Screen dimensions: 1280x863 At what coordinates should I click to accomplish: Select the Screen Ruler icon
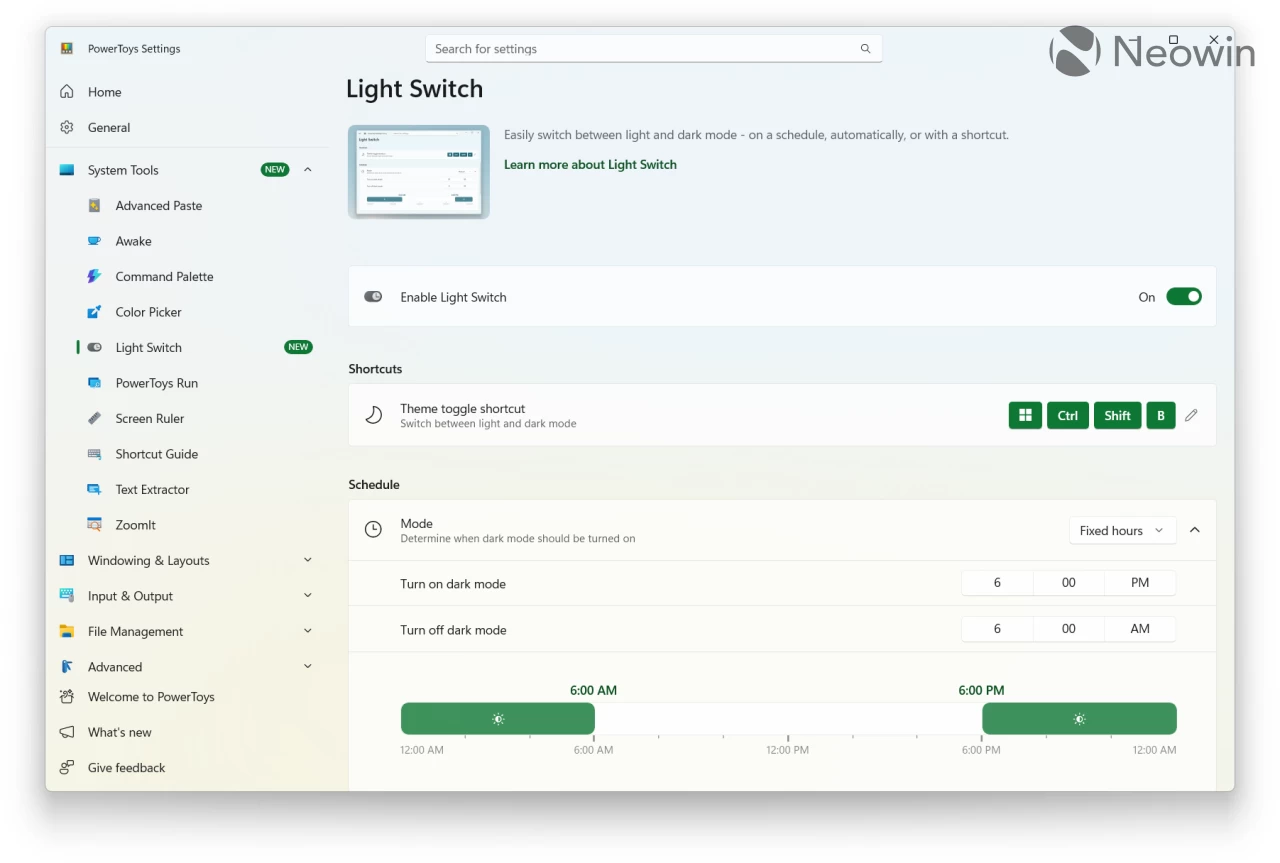click(94, 419)
